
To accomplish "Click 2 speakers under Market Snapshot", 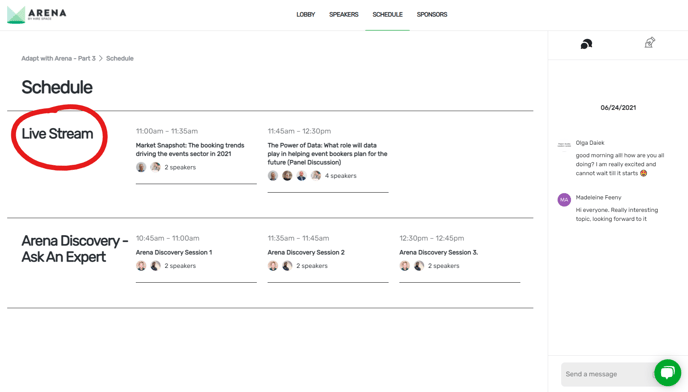I will [x=180, y=167].
